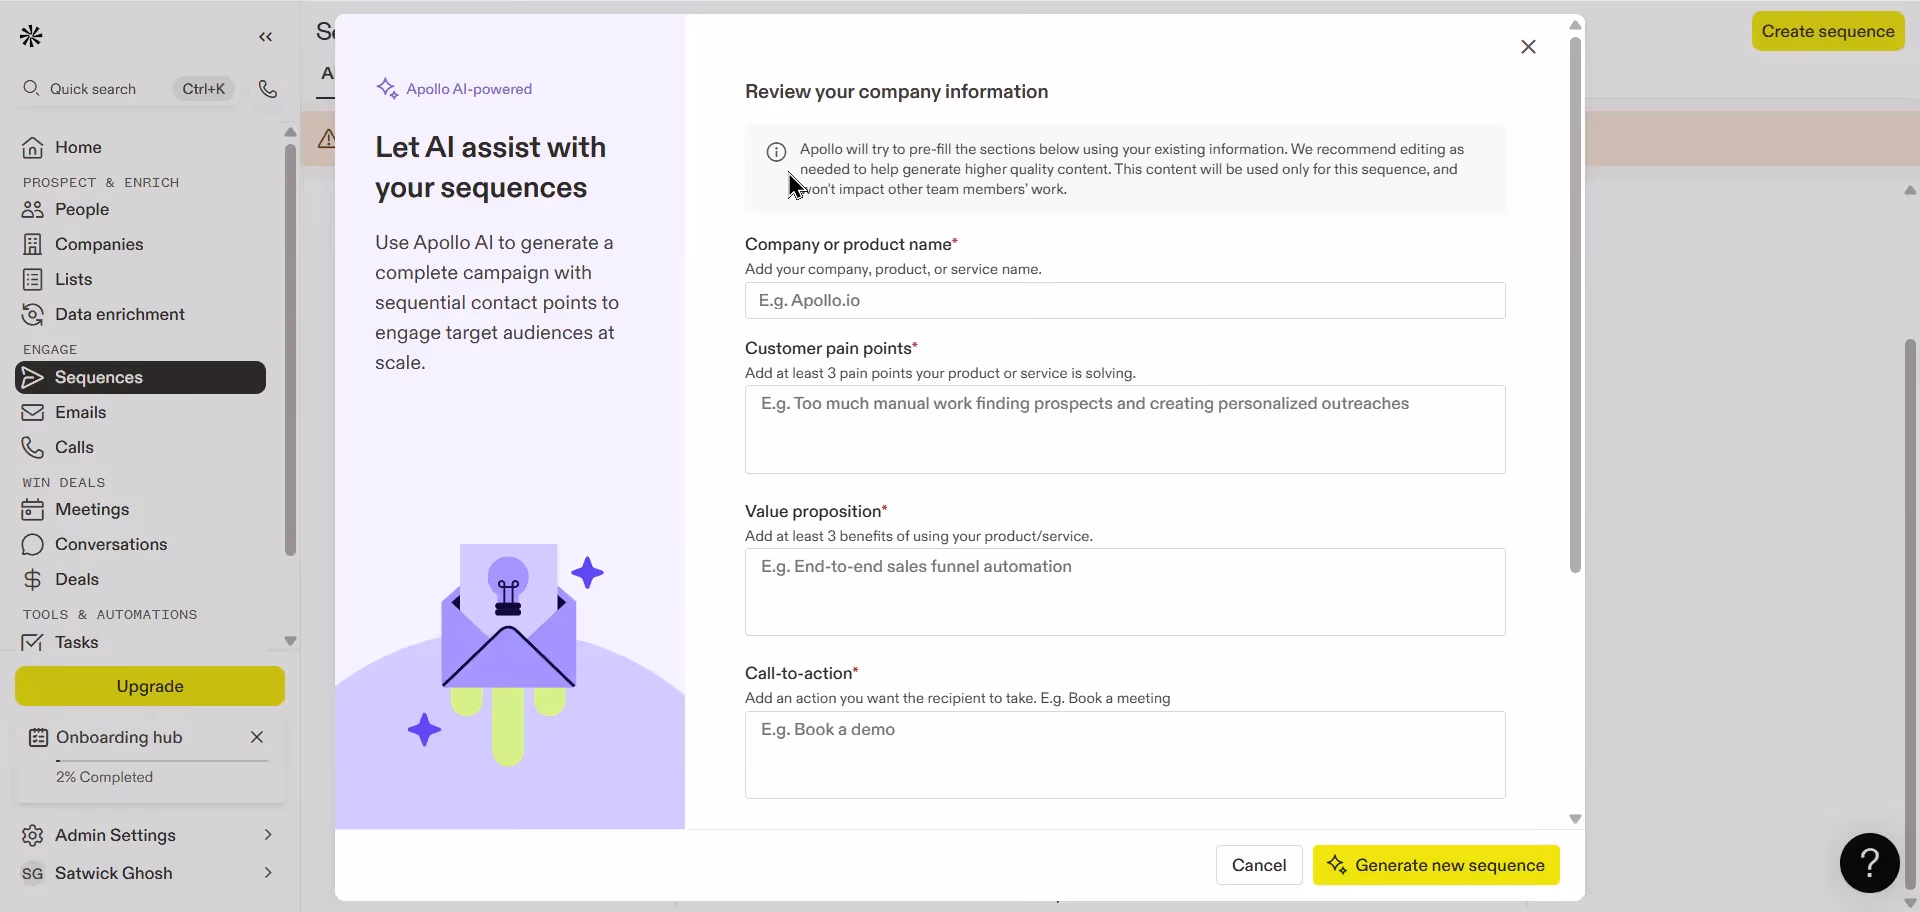Click the Quick search magnifier icon

(x=31, y=88)
